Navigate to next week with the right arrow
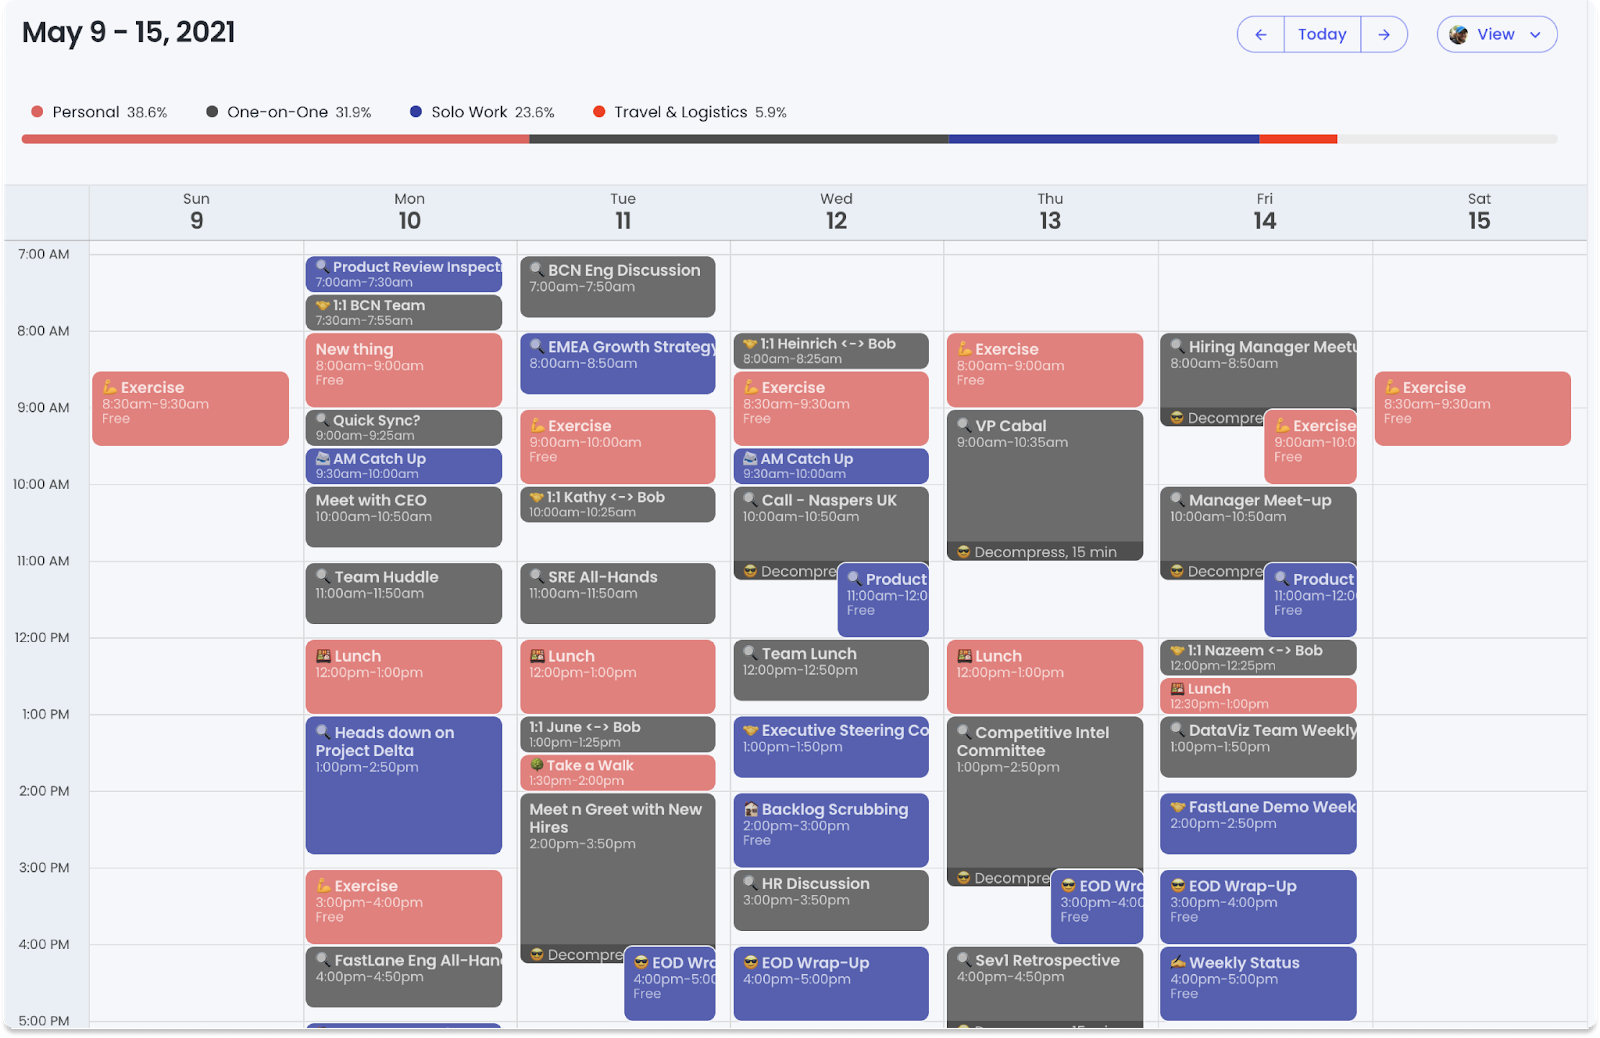Viewport: 1600px width, 1038px height. click(x=1385, y=34)
